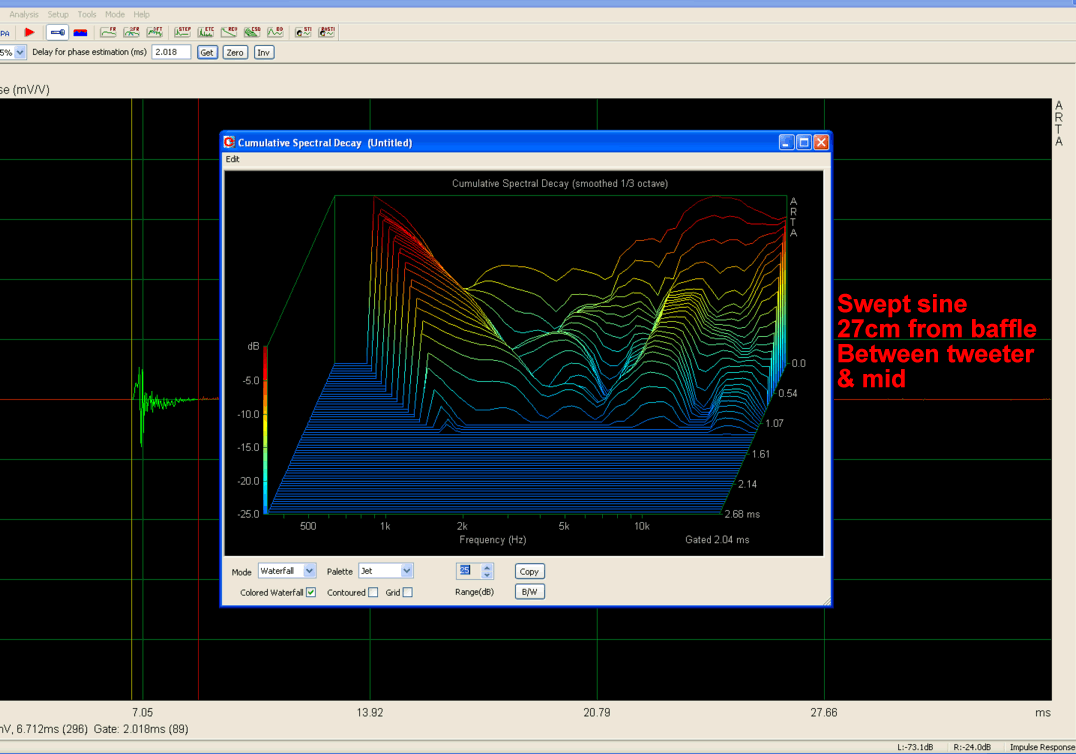Click the delay for phase estimation field
This screenshot has height=754, width=1076.
point(171,52)
